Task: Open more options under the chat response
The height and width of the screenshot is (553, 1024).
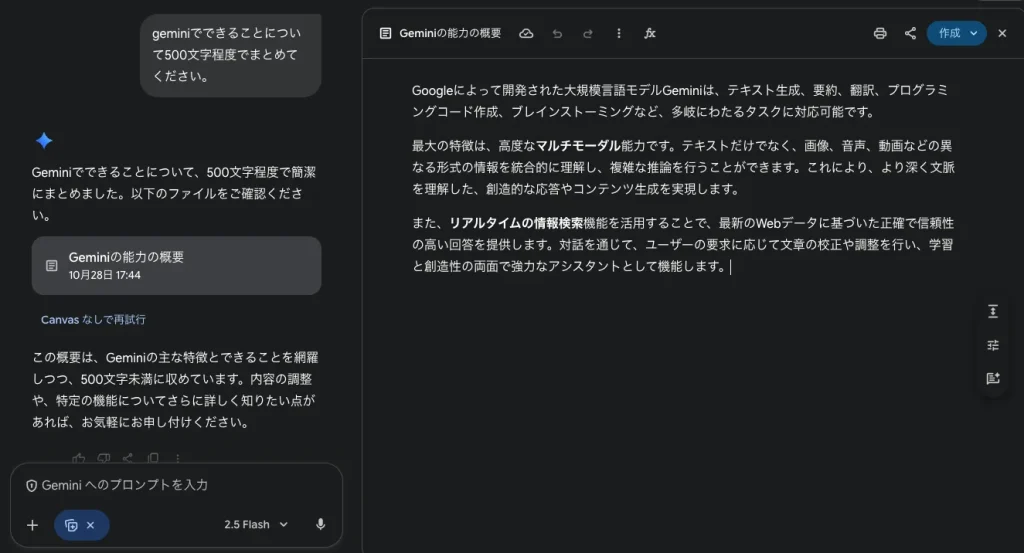Action: point(177,458)
